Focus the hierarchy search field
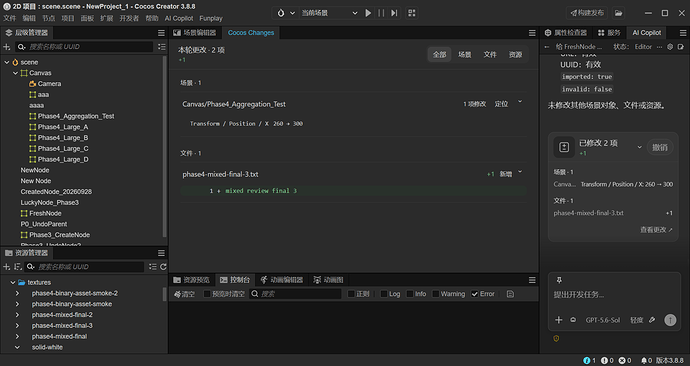 [84, 47]
